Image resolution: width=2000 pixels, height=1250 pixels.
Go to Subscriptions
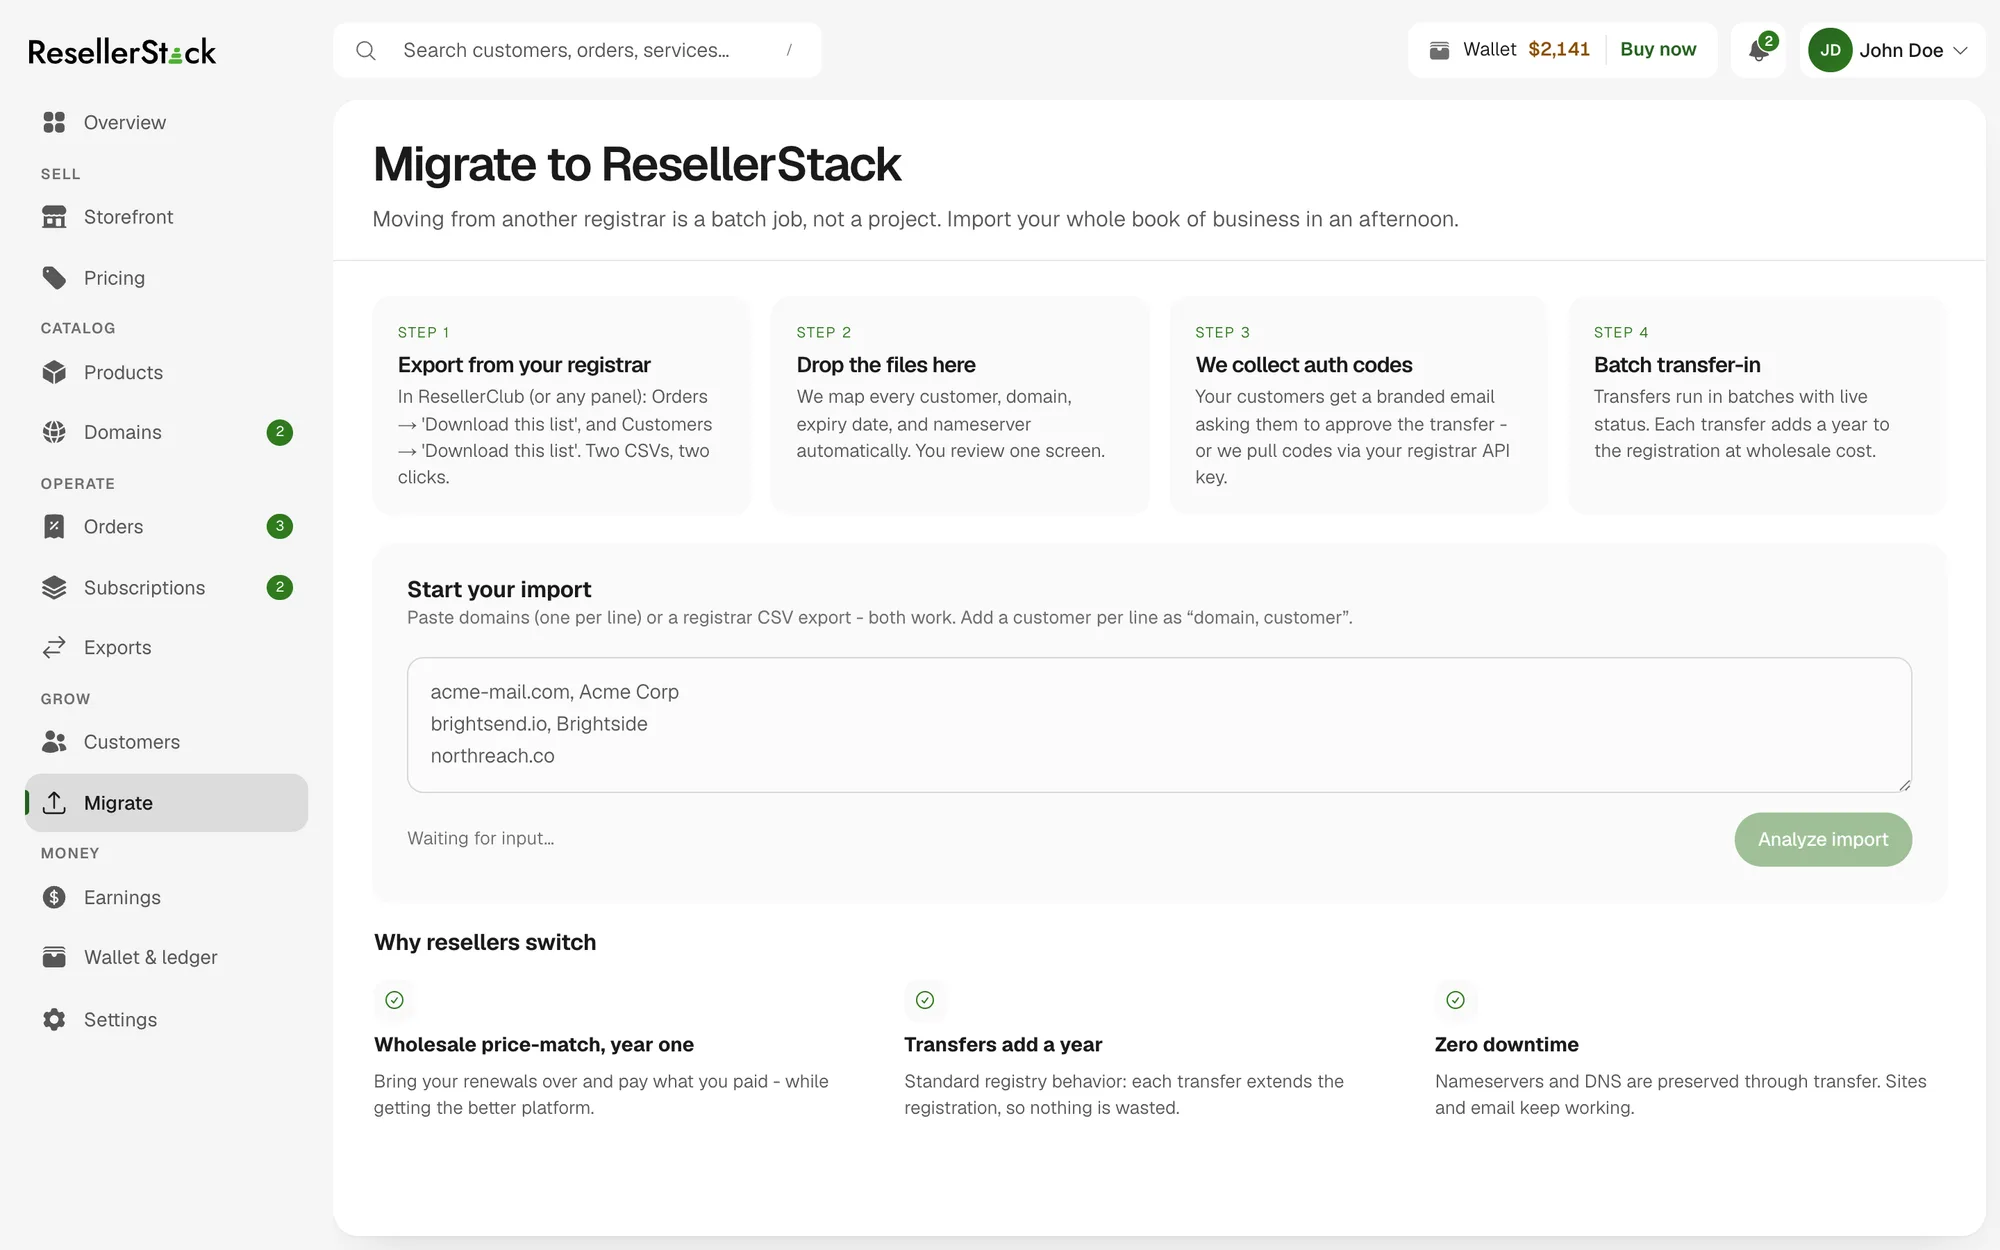point(166,588)
